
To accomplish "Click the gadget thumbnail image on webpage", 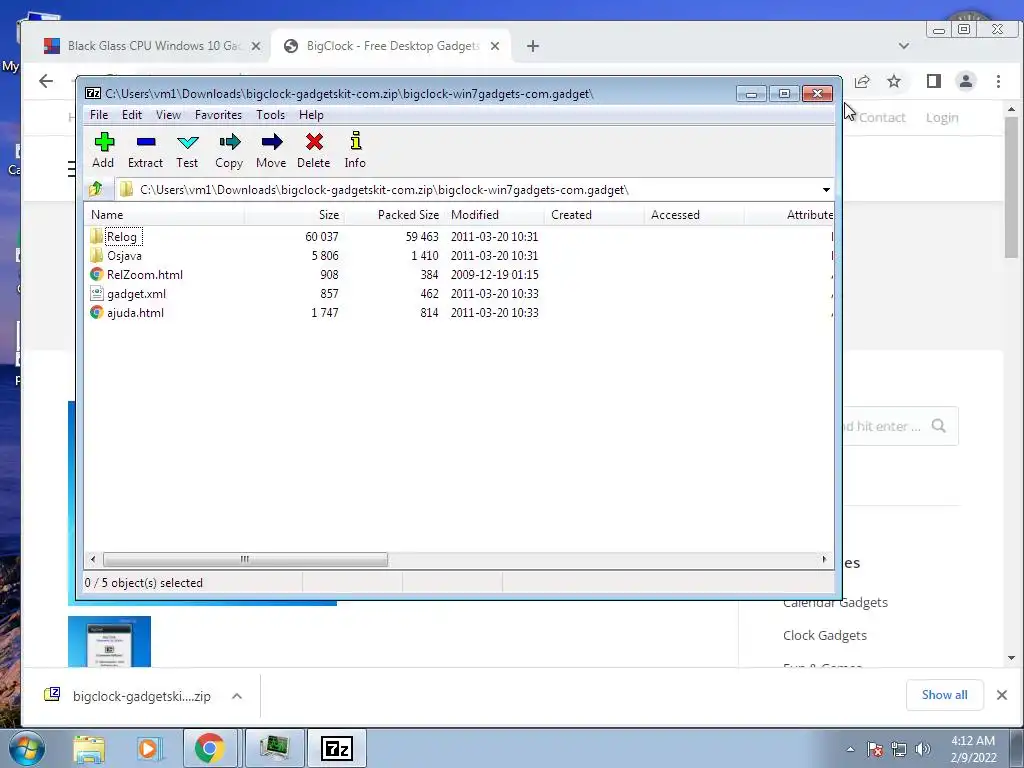I will click(109, 641).
